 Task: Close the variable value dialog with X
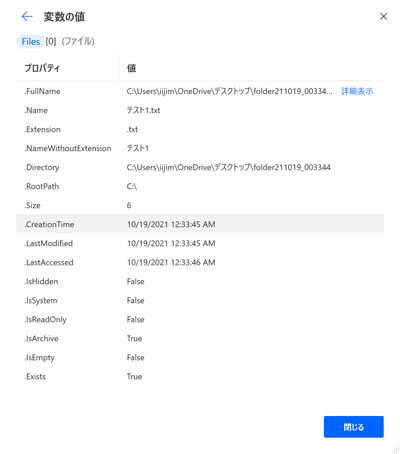click(383, 16)
